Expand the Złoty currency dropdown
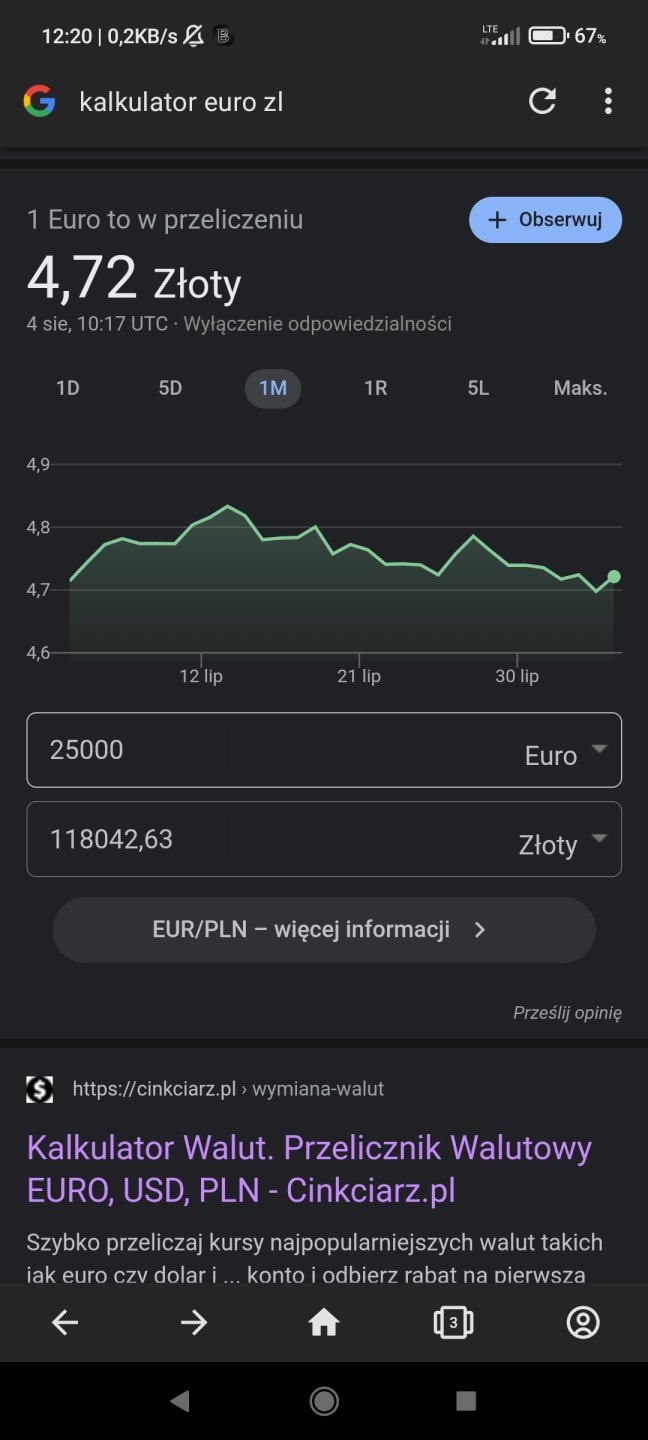 pyautogui.click(x=563, y=842)
